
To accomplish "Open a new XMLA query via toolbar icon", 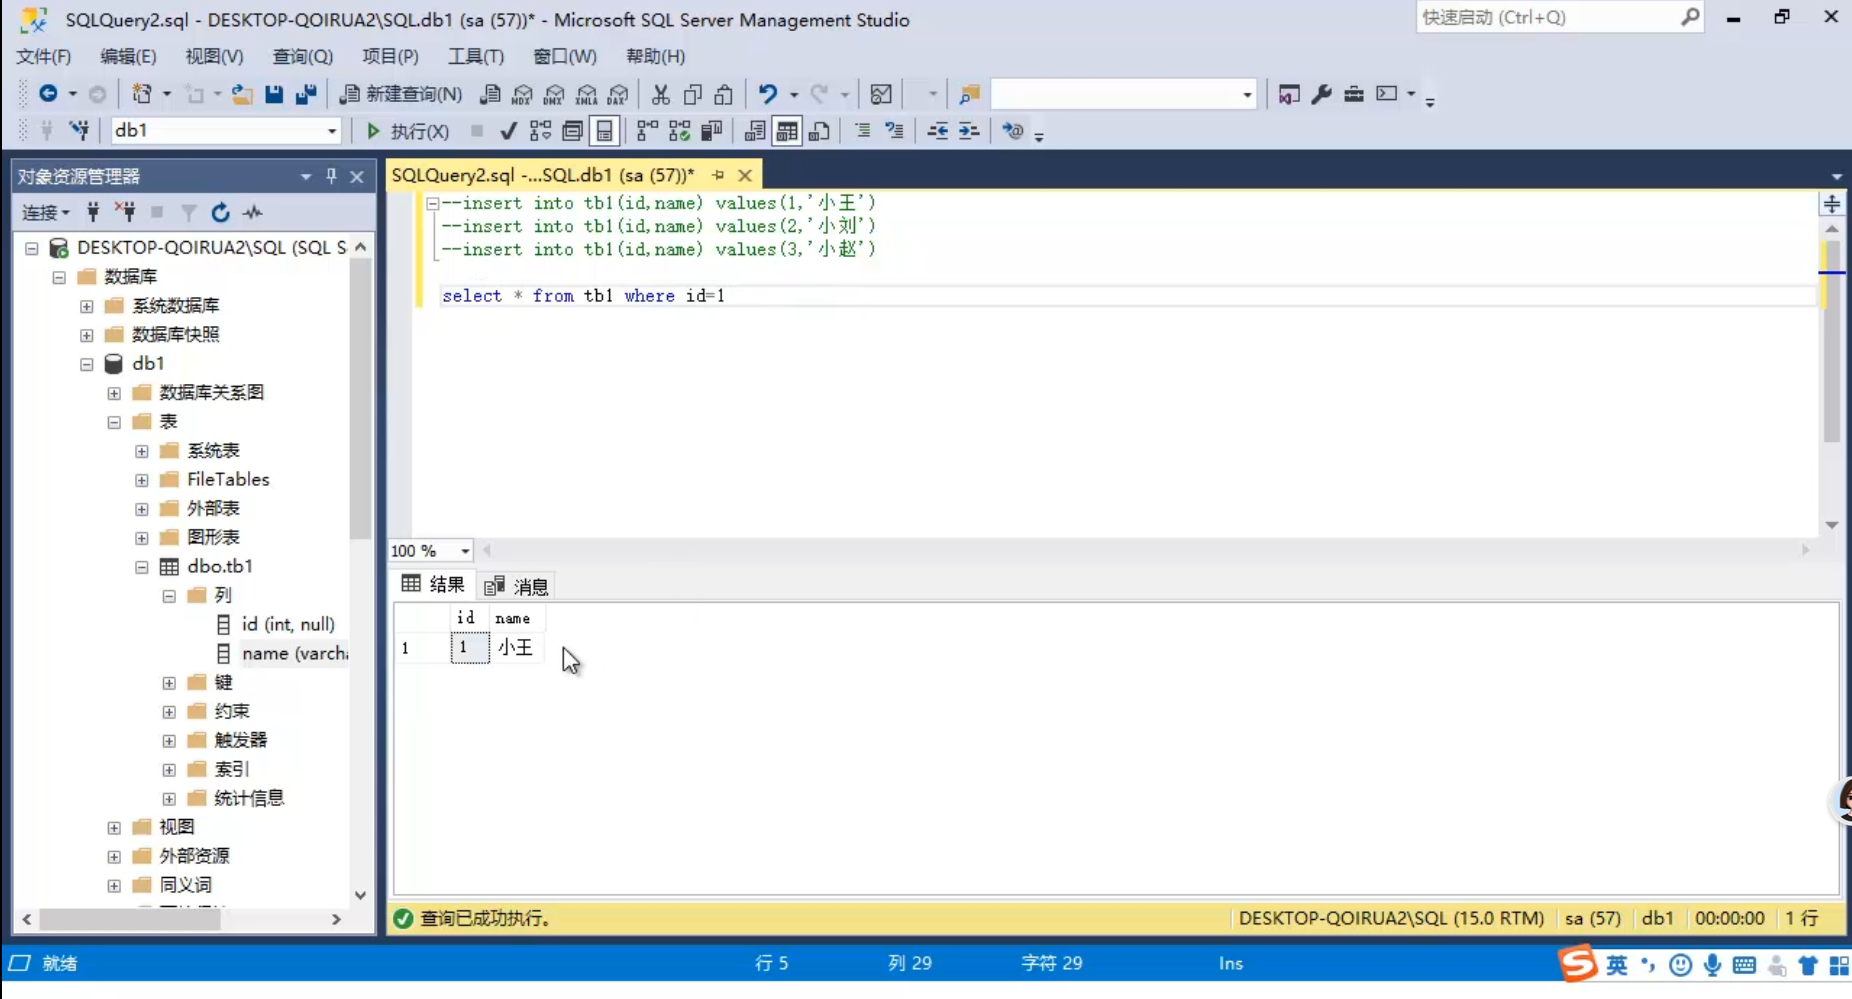I will coord(587,94).
